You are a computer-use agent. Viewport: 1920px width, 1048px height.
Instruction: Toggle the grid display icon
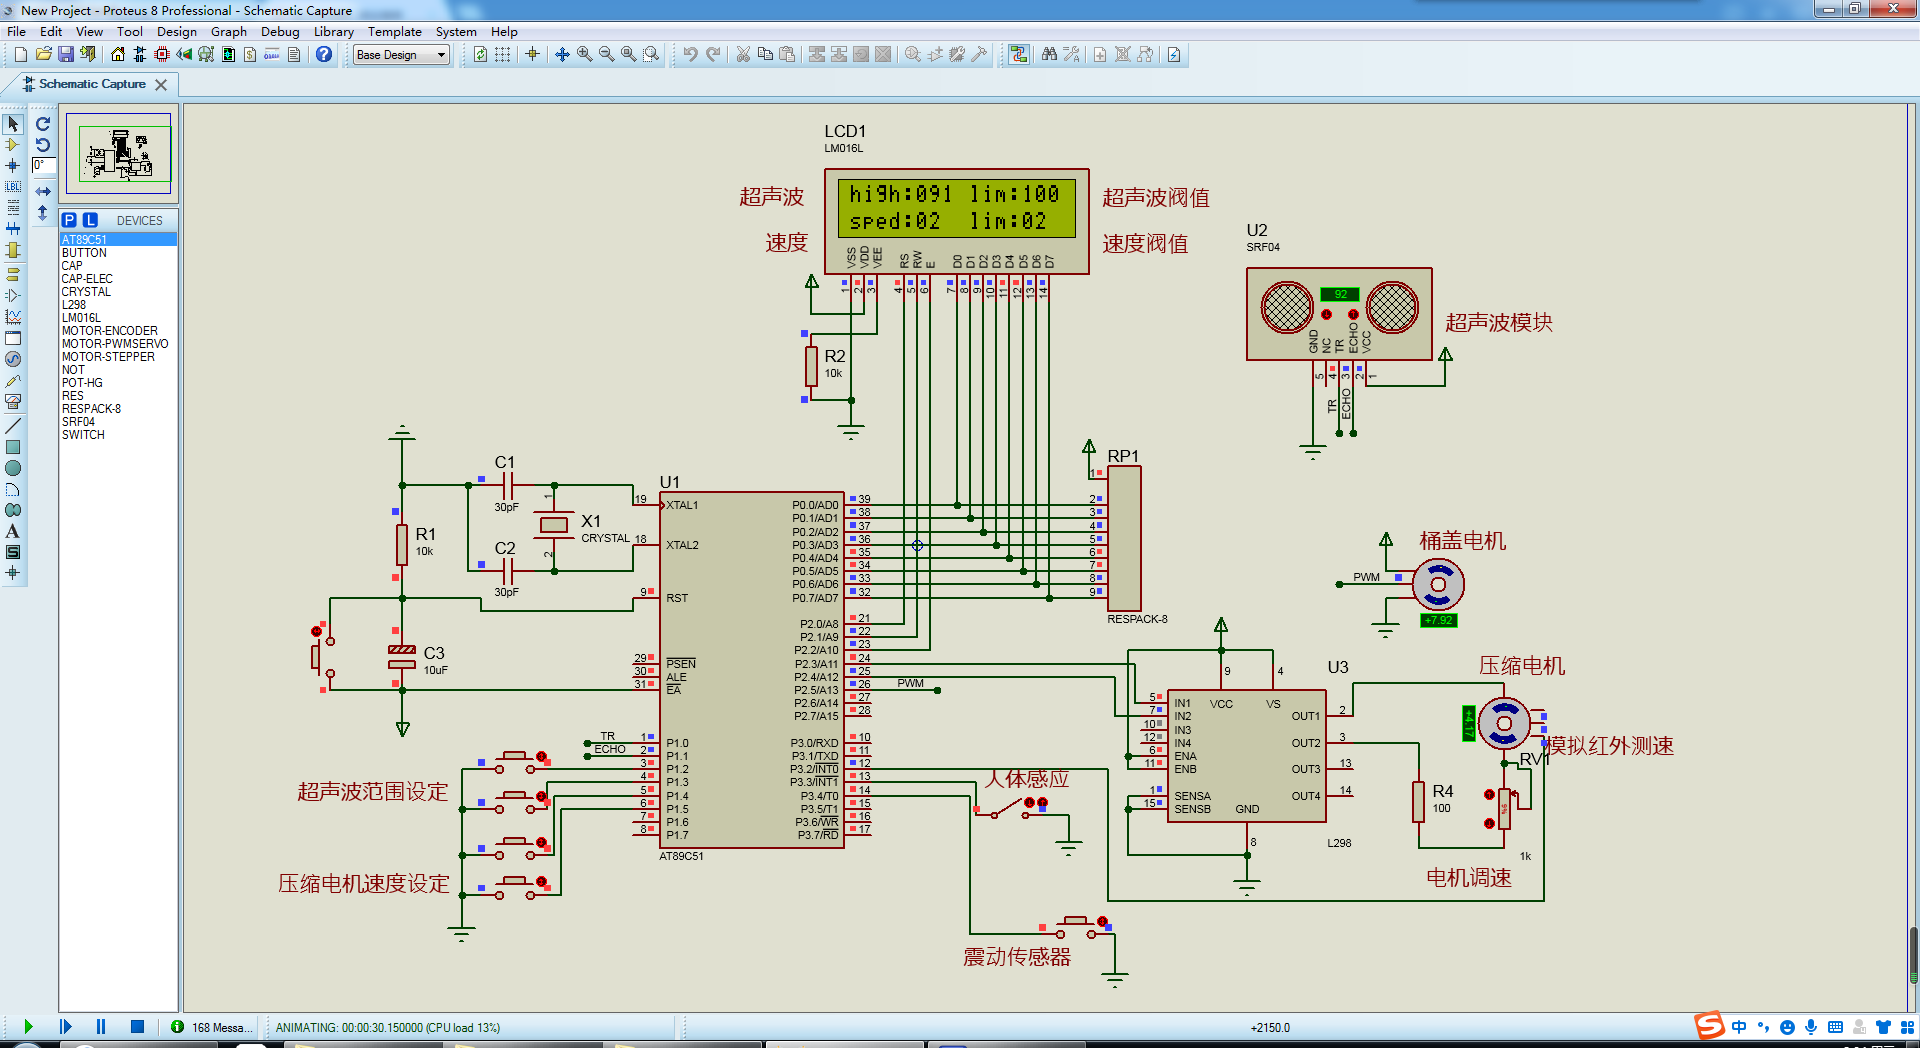coord(503,55)
